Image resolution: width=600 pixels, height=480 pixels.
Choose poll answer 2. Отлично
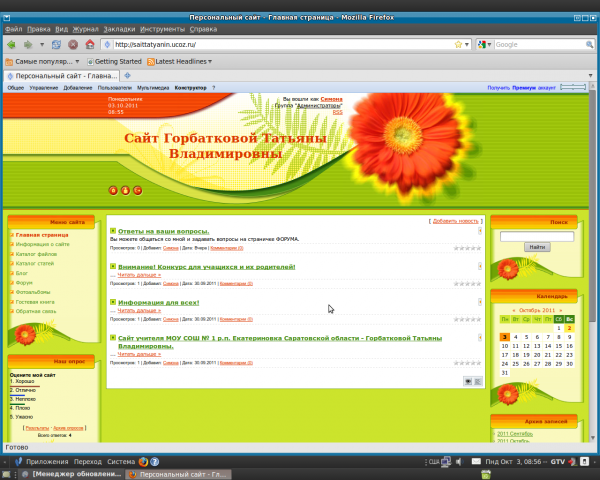point(23,390)
